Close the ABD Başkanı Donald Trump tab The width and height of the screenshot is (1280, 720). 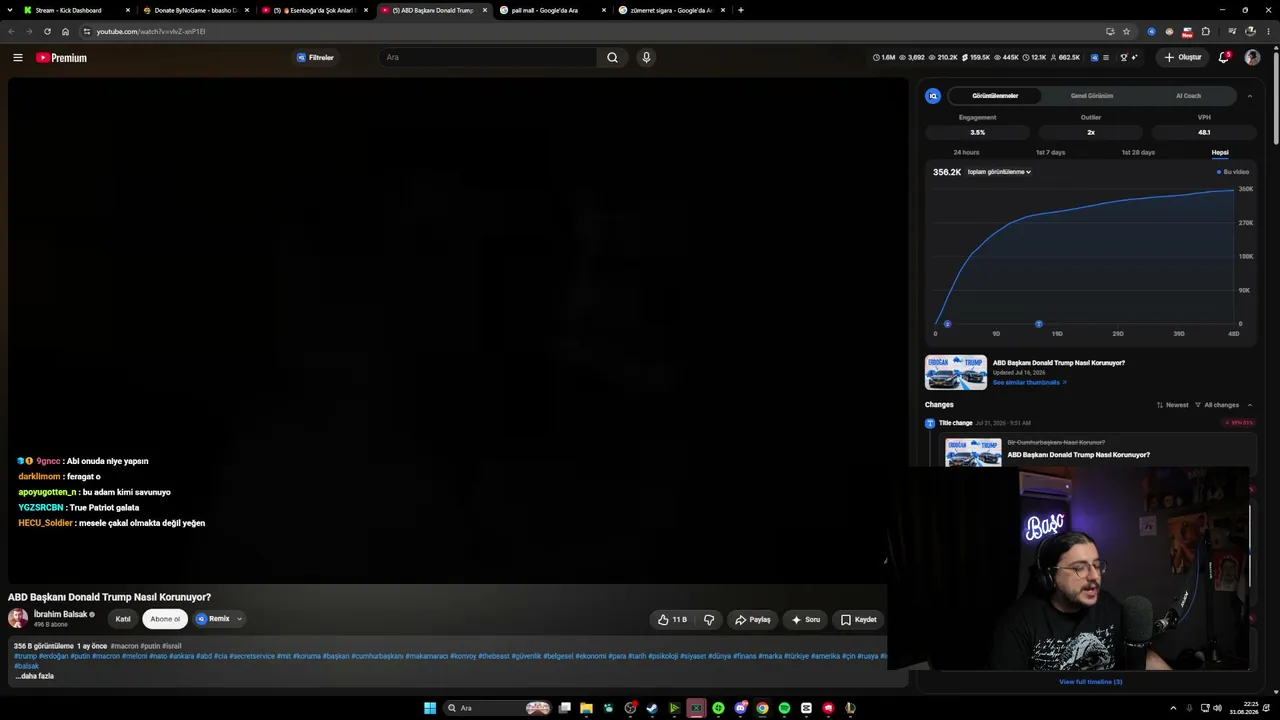point(485,10)
